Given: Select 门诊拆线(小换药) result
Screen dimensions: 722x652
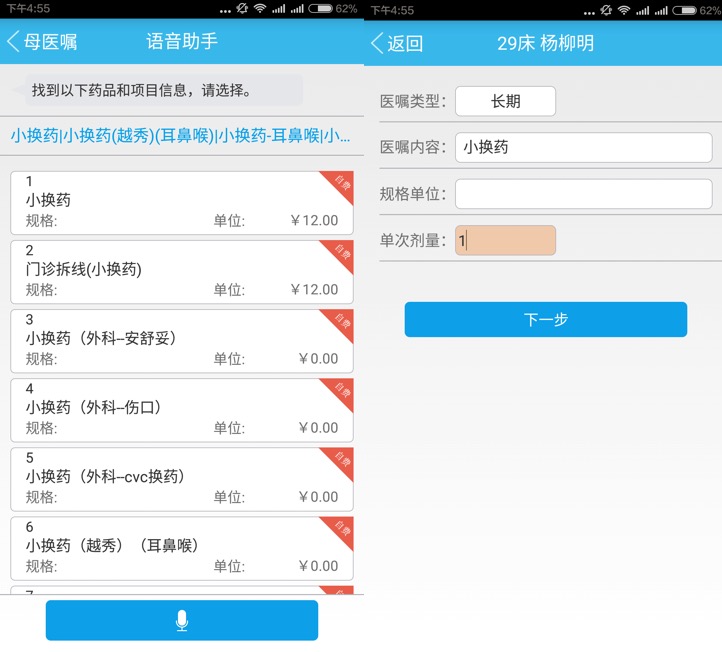Looking at the screenshot, I should (170, 271).
